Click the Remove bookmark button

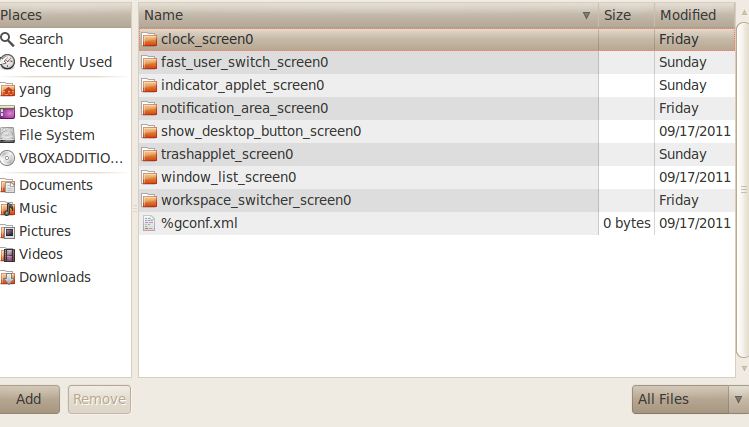click(x=99, y=399)
